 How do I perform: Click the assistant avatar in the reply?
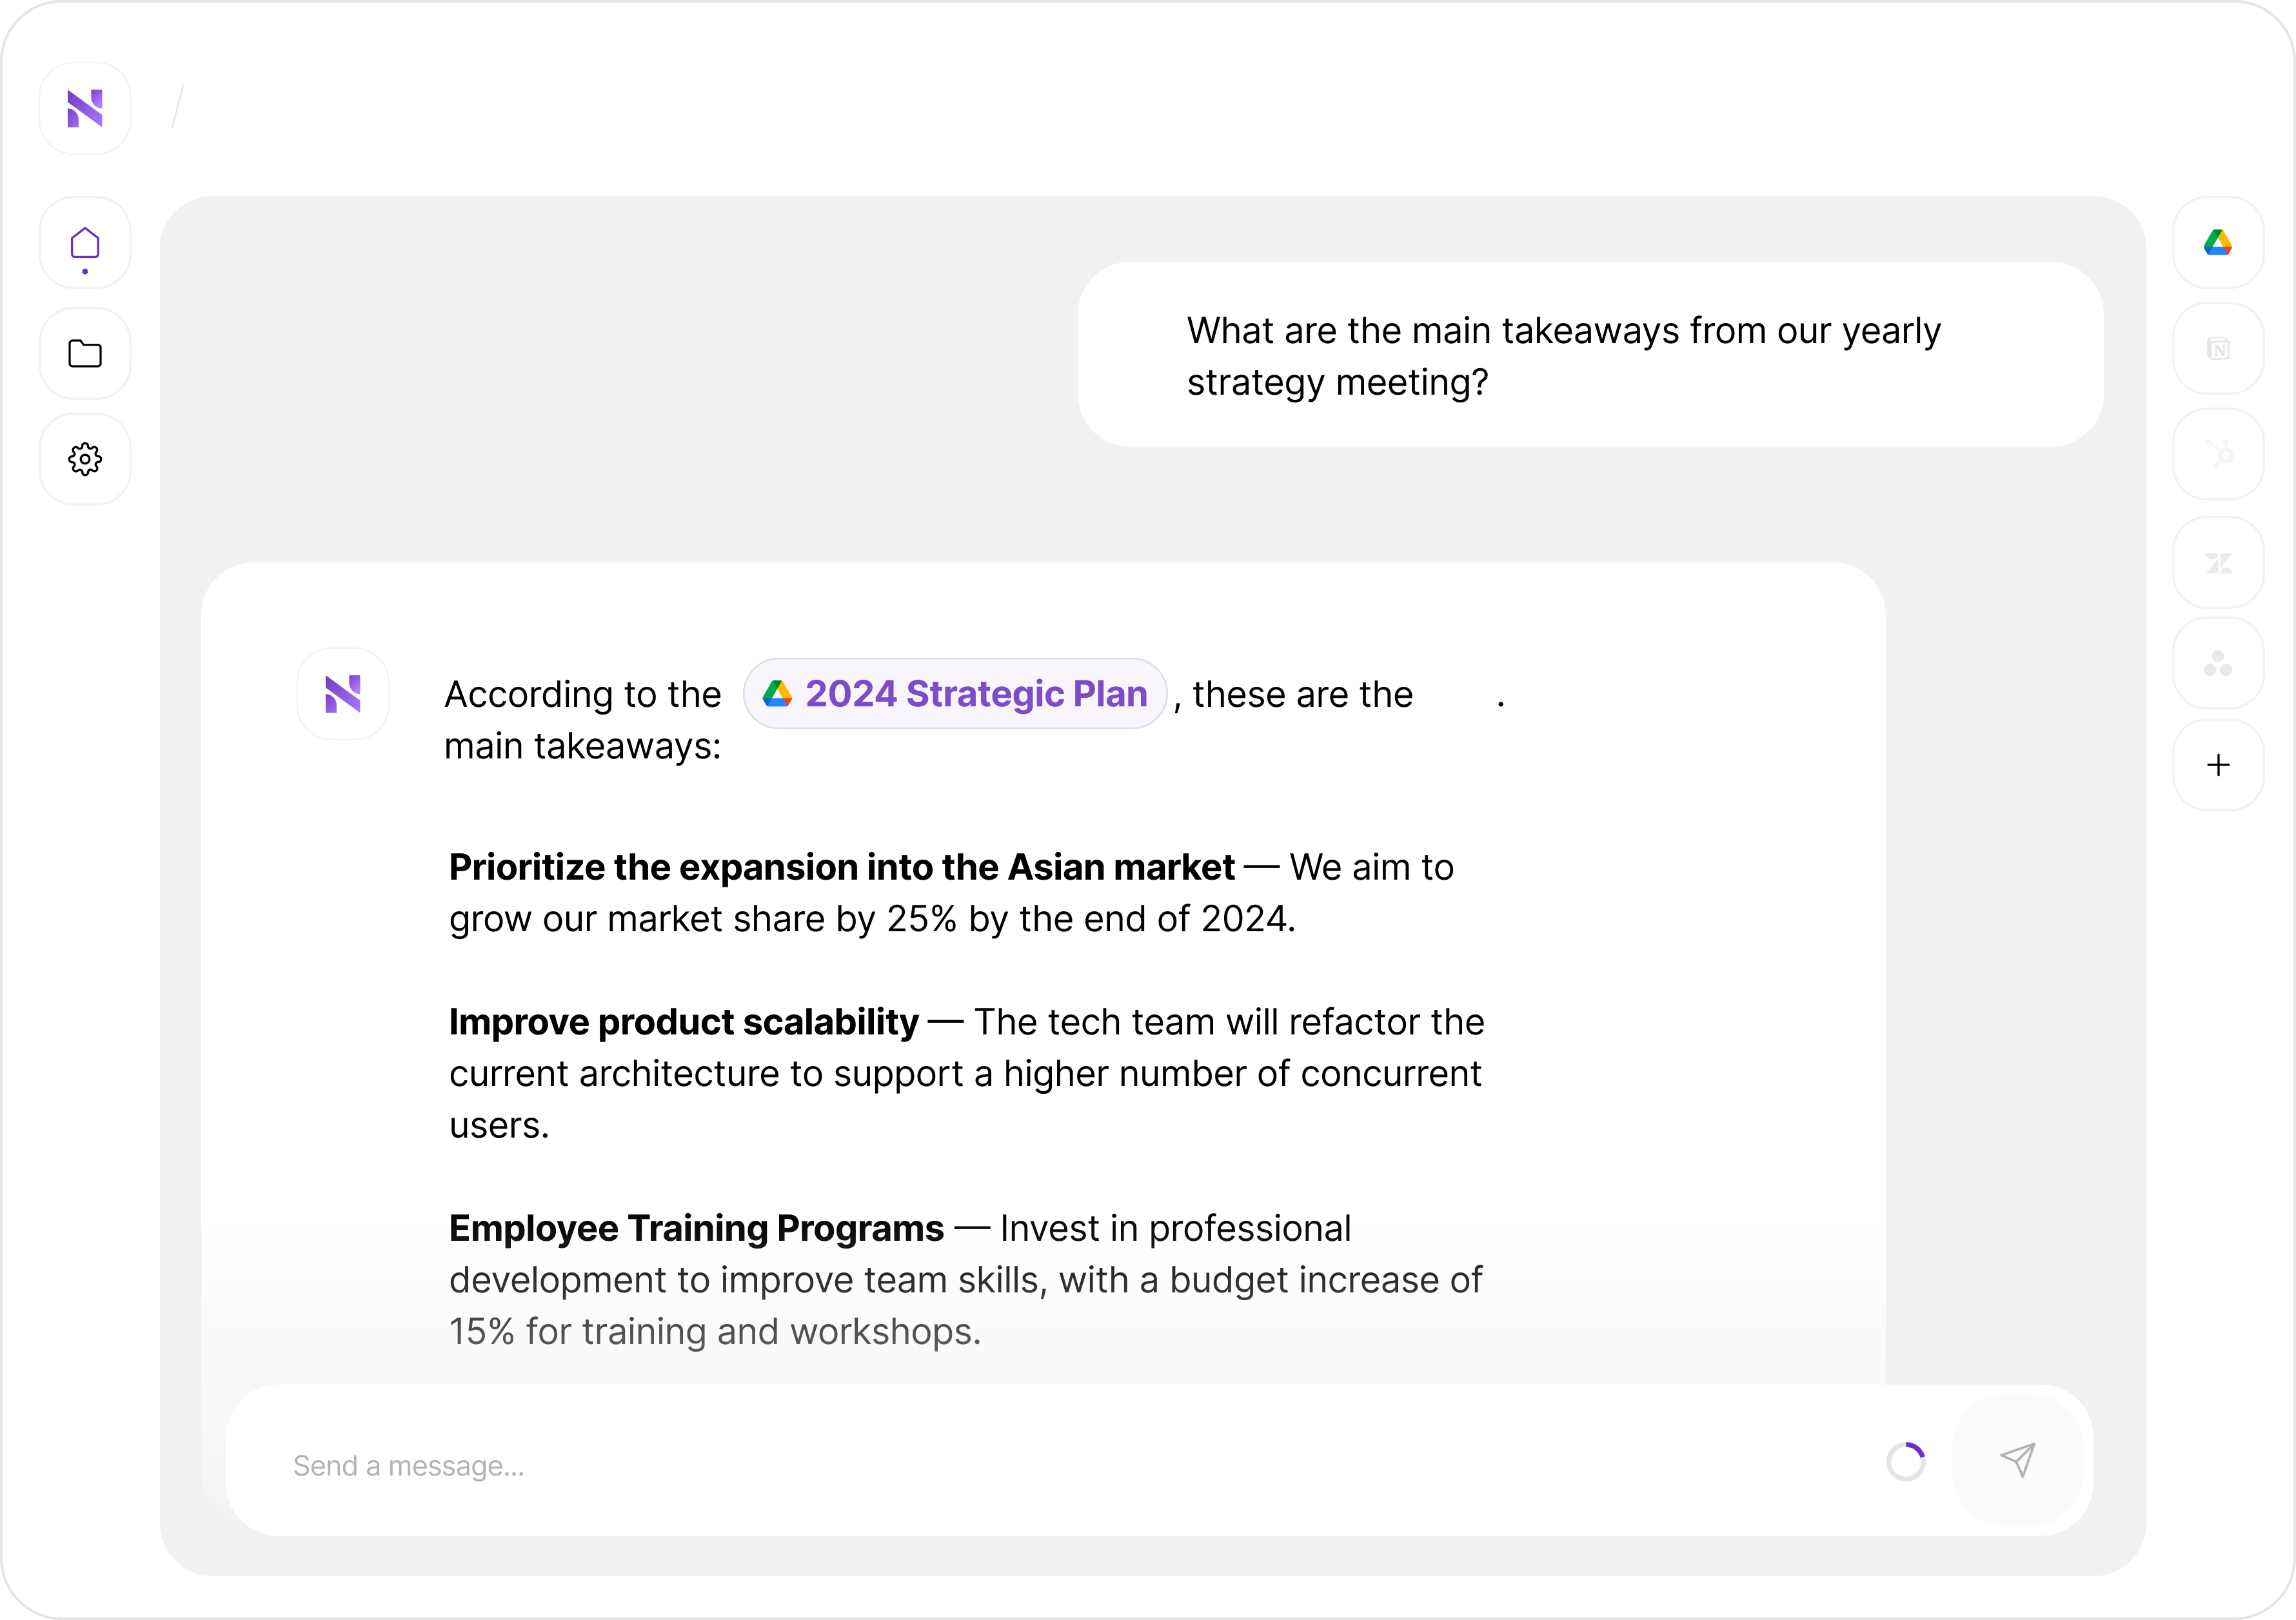coord(343,694)
